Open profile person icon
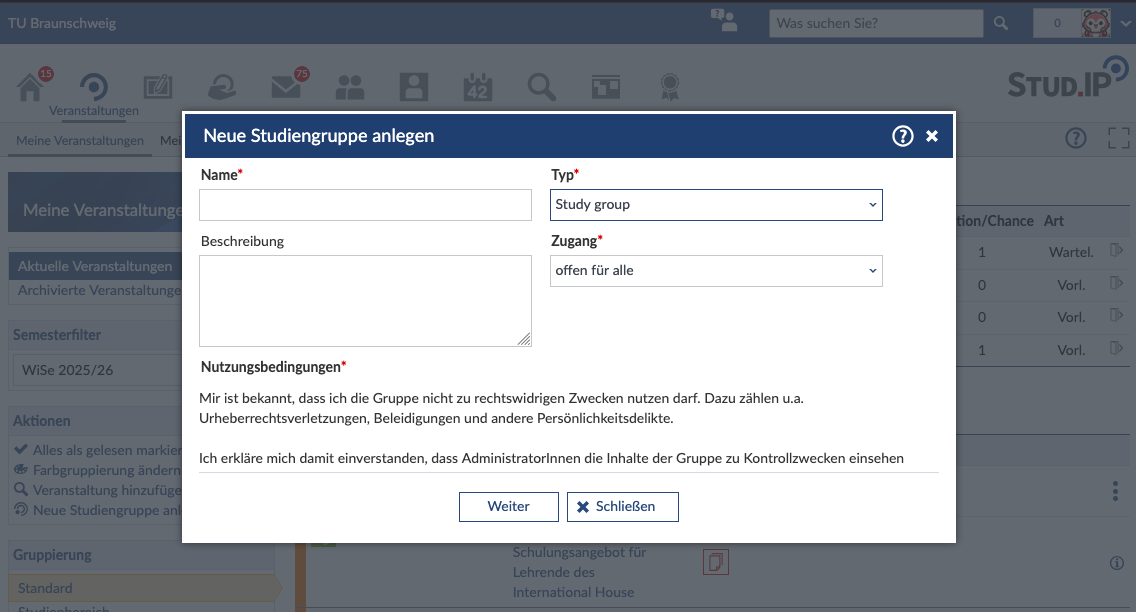 tap(414, 88)
